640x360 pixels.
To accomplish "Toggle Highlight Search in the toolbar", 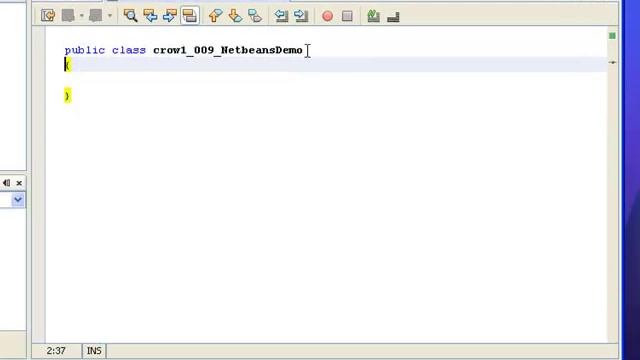I will click(x=190, y=16).
